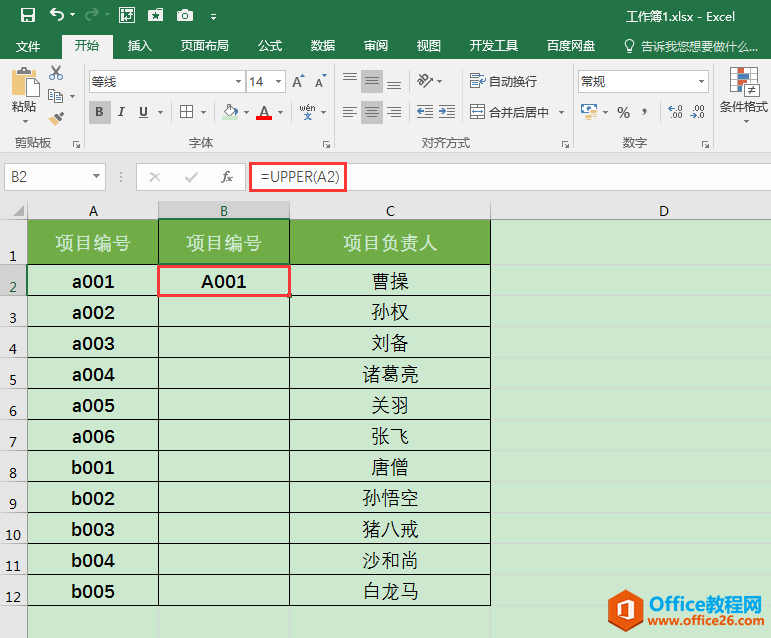Click the Insert Function fx icon
The width and height of the screenshot is (771, 638).
click(227, 177)
